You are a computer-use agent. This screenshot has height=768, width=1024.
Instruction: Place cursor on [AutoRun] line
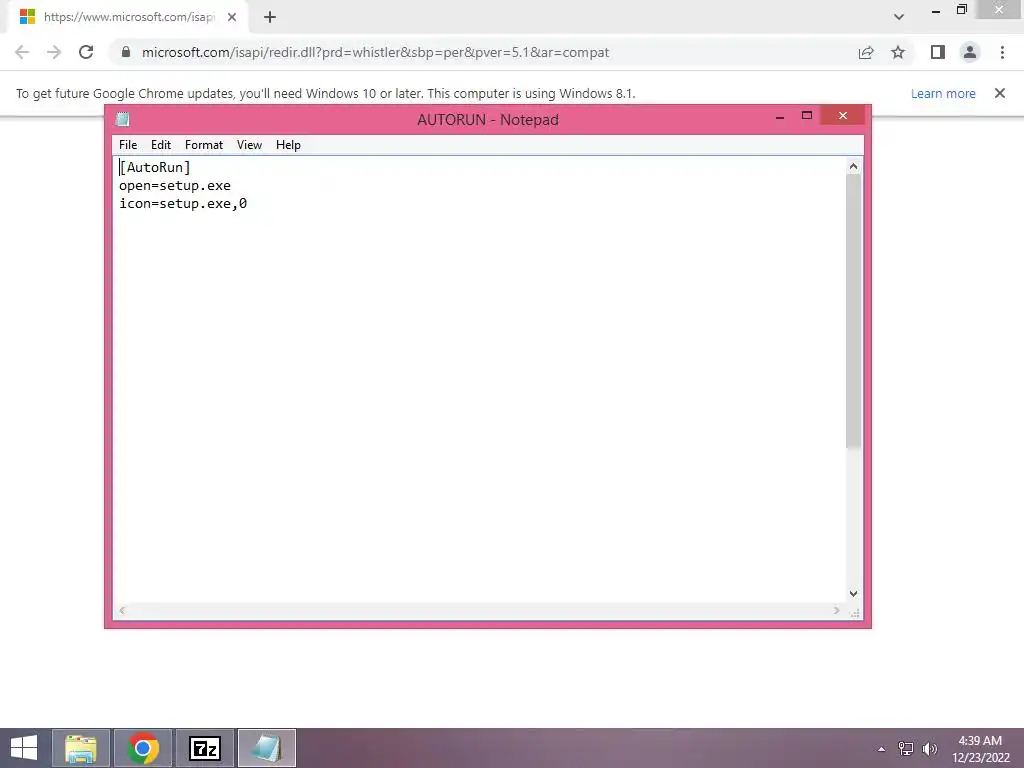[155, 168]
